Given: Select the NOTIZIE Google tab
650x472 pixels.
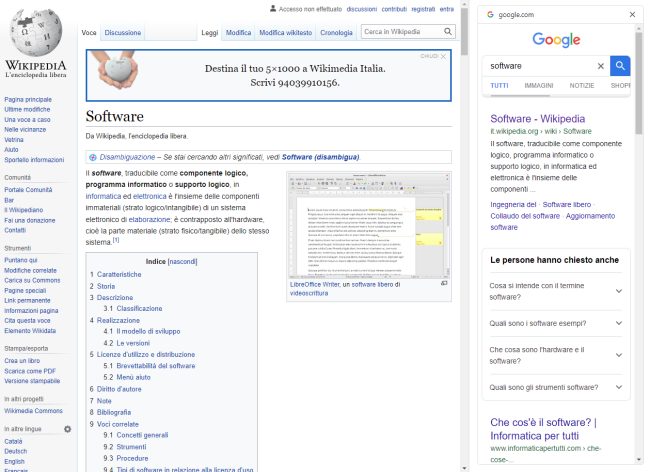Looking at the screenshot, I should click(582, 85).
